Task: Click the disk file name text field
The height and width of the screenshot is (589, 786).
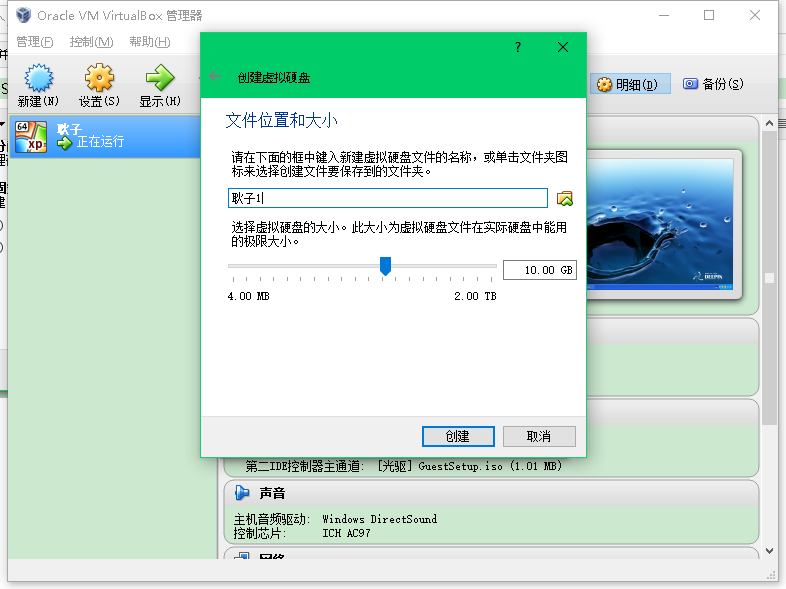Action: click(x=387, y=198)
